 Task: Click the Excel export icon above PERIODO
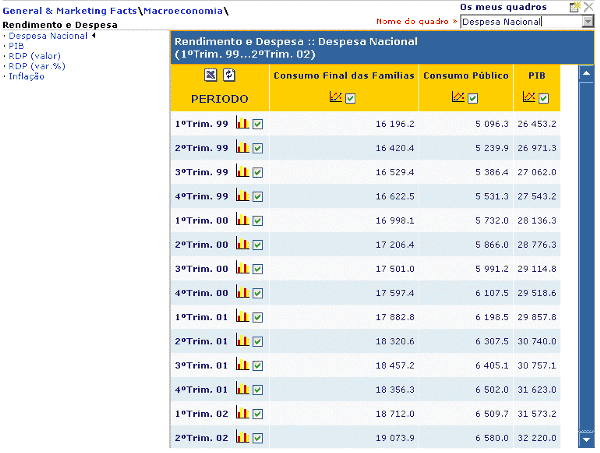click(211, 75)
